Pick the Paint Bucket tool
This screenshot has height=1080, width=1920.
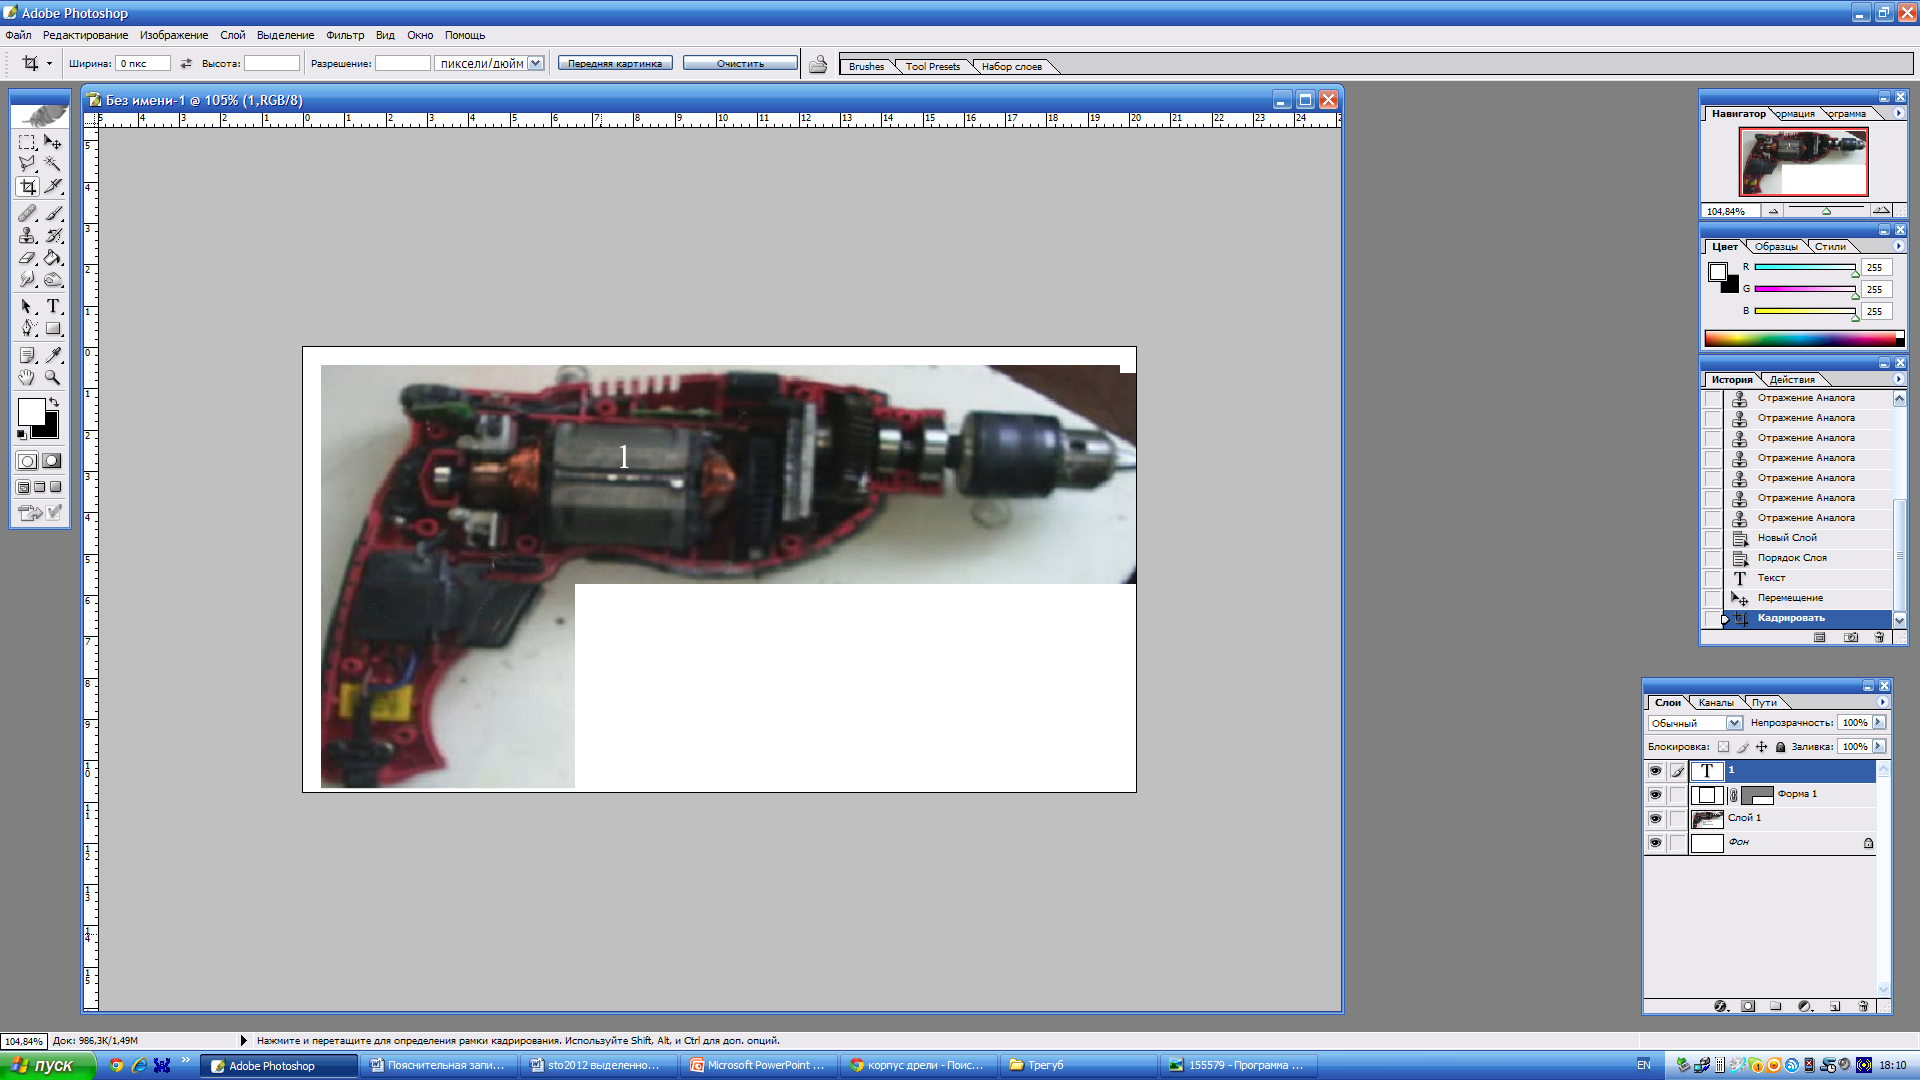pos(53,258)
